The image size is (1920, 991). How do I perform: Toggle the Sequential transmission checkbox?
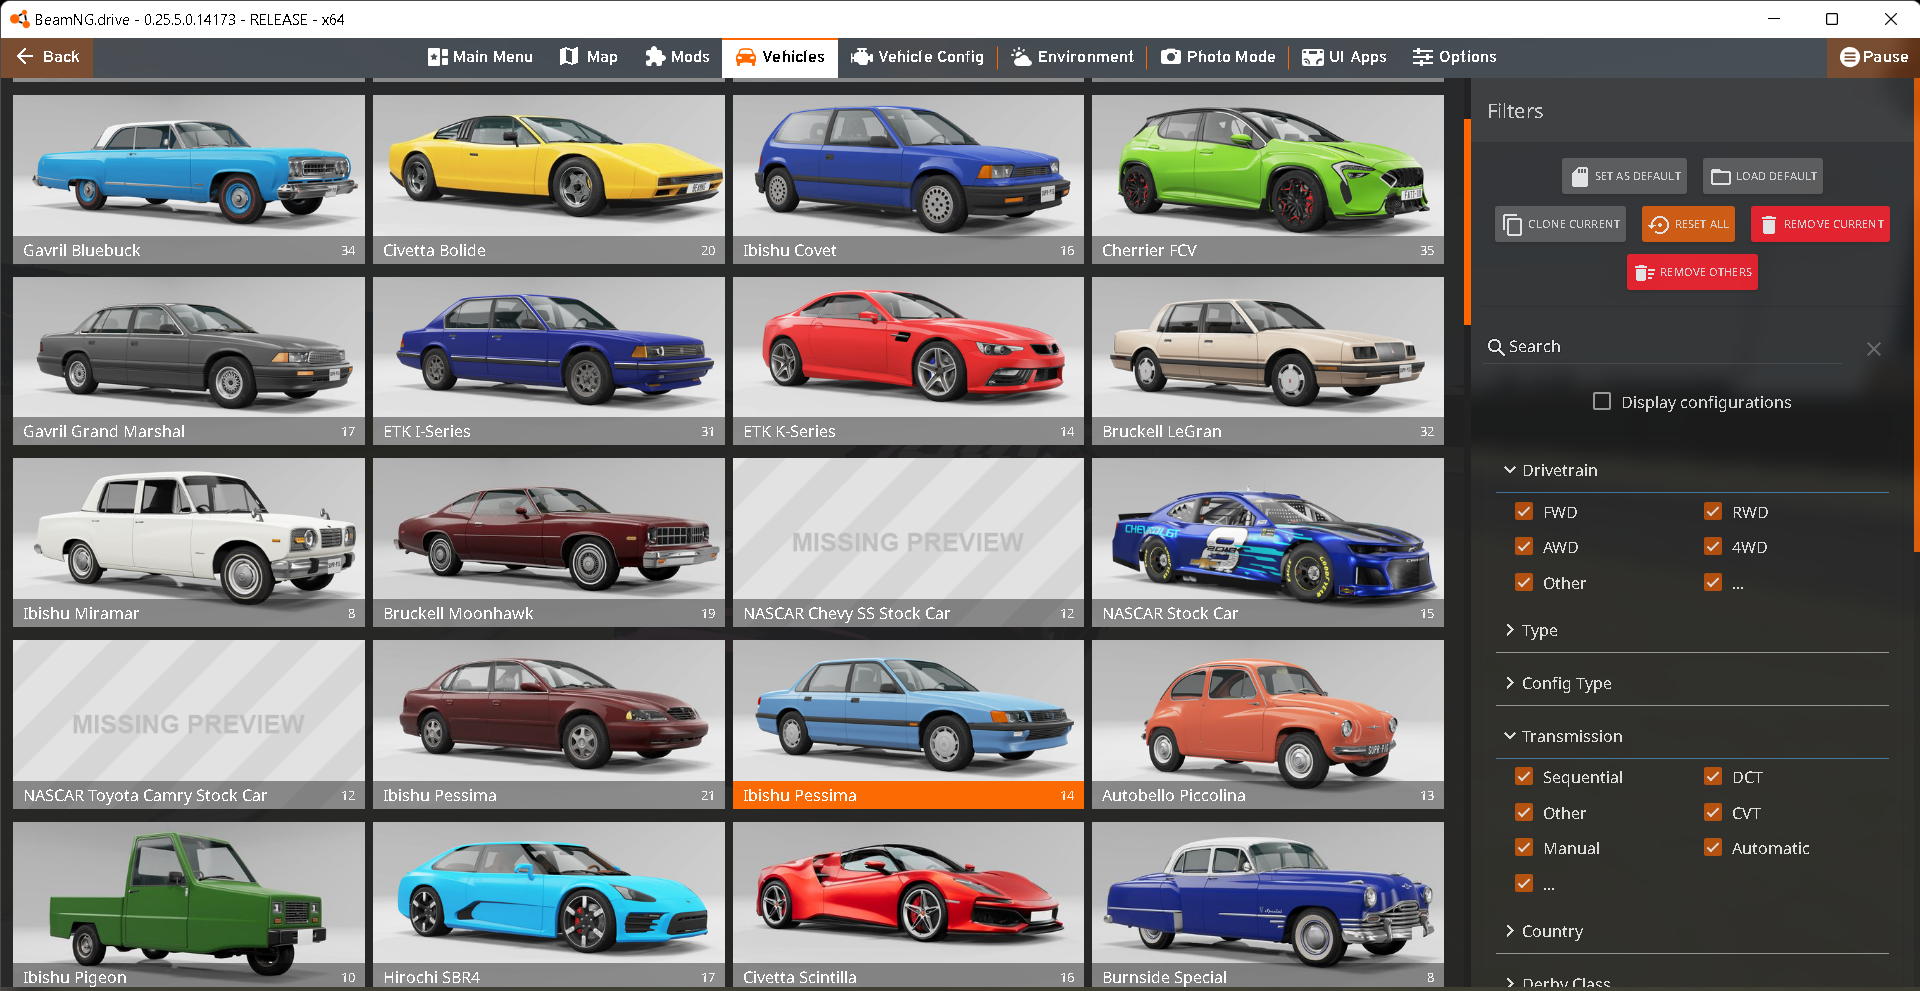click(1524, 776)
